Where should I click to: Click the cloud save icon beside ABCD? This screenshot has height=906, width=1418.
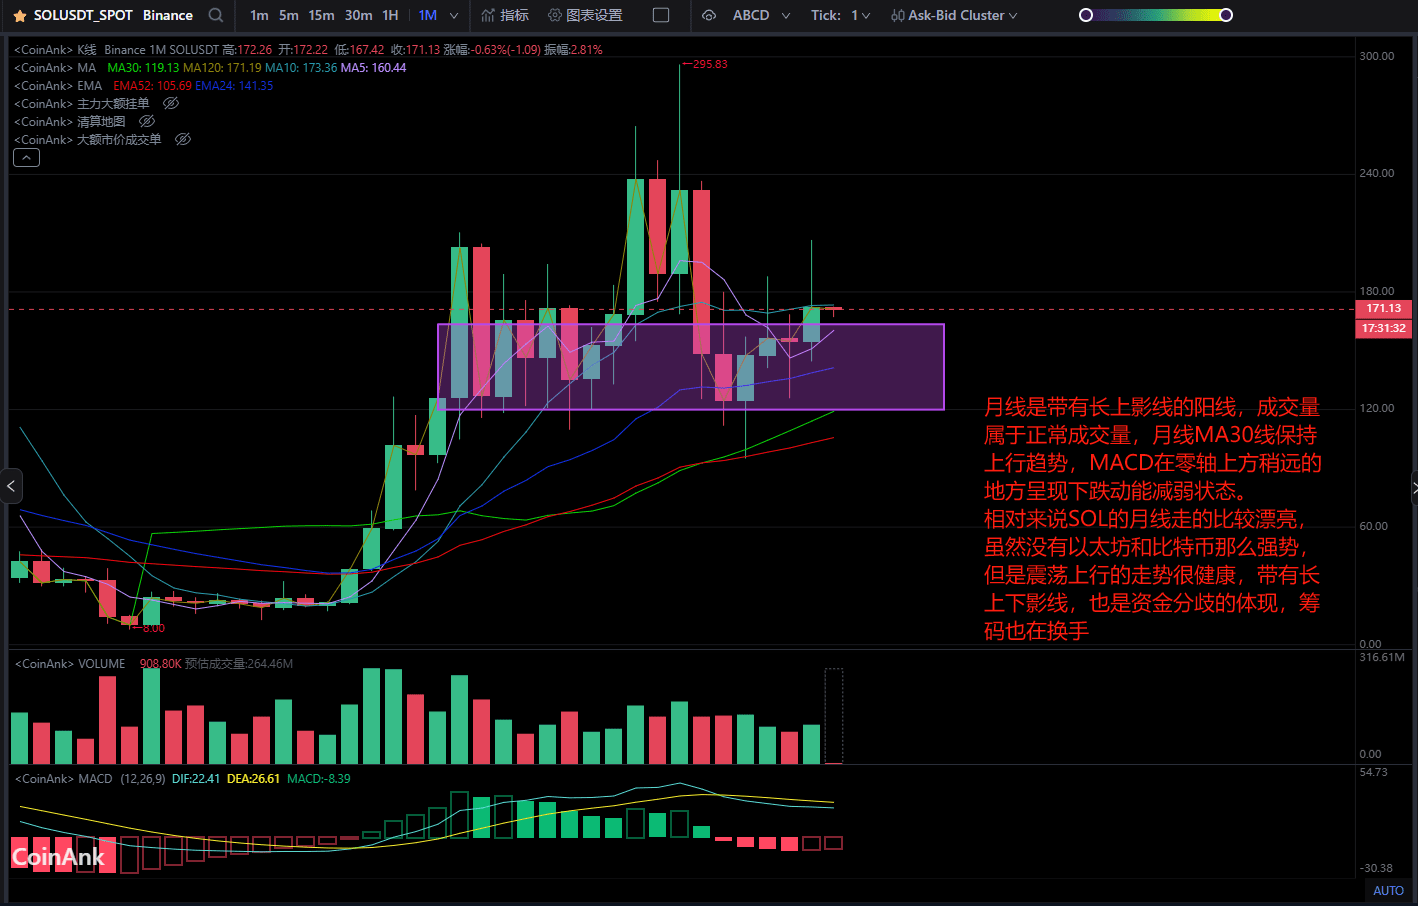point(709,15)
